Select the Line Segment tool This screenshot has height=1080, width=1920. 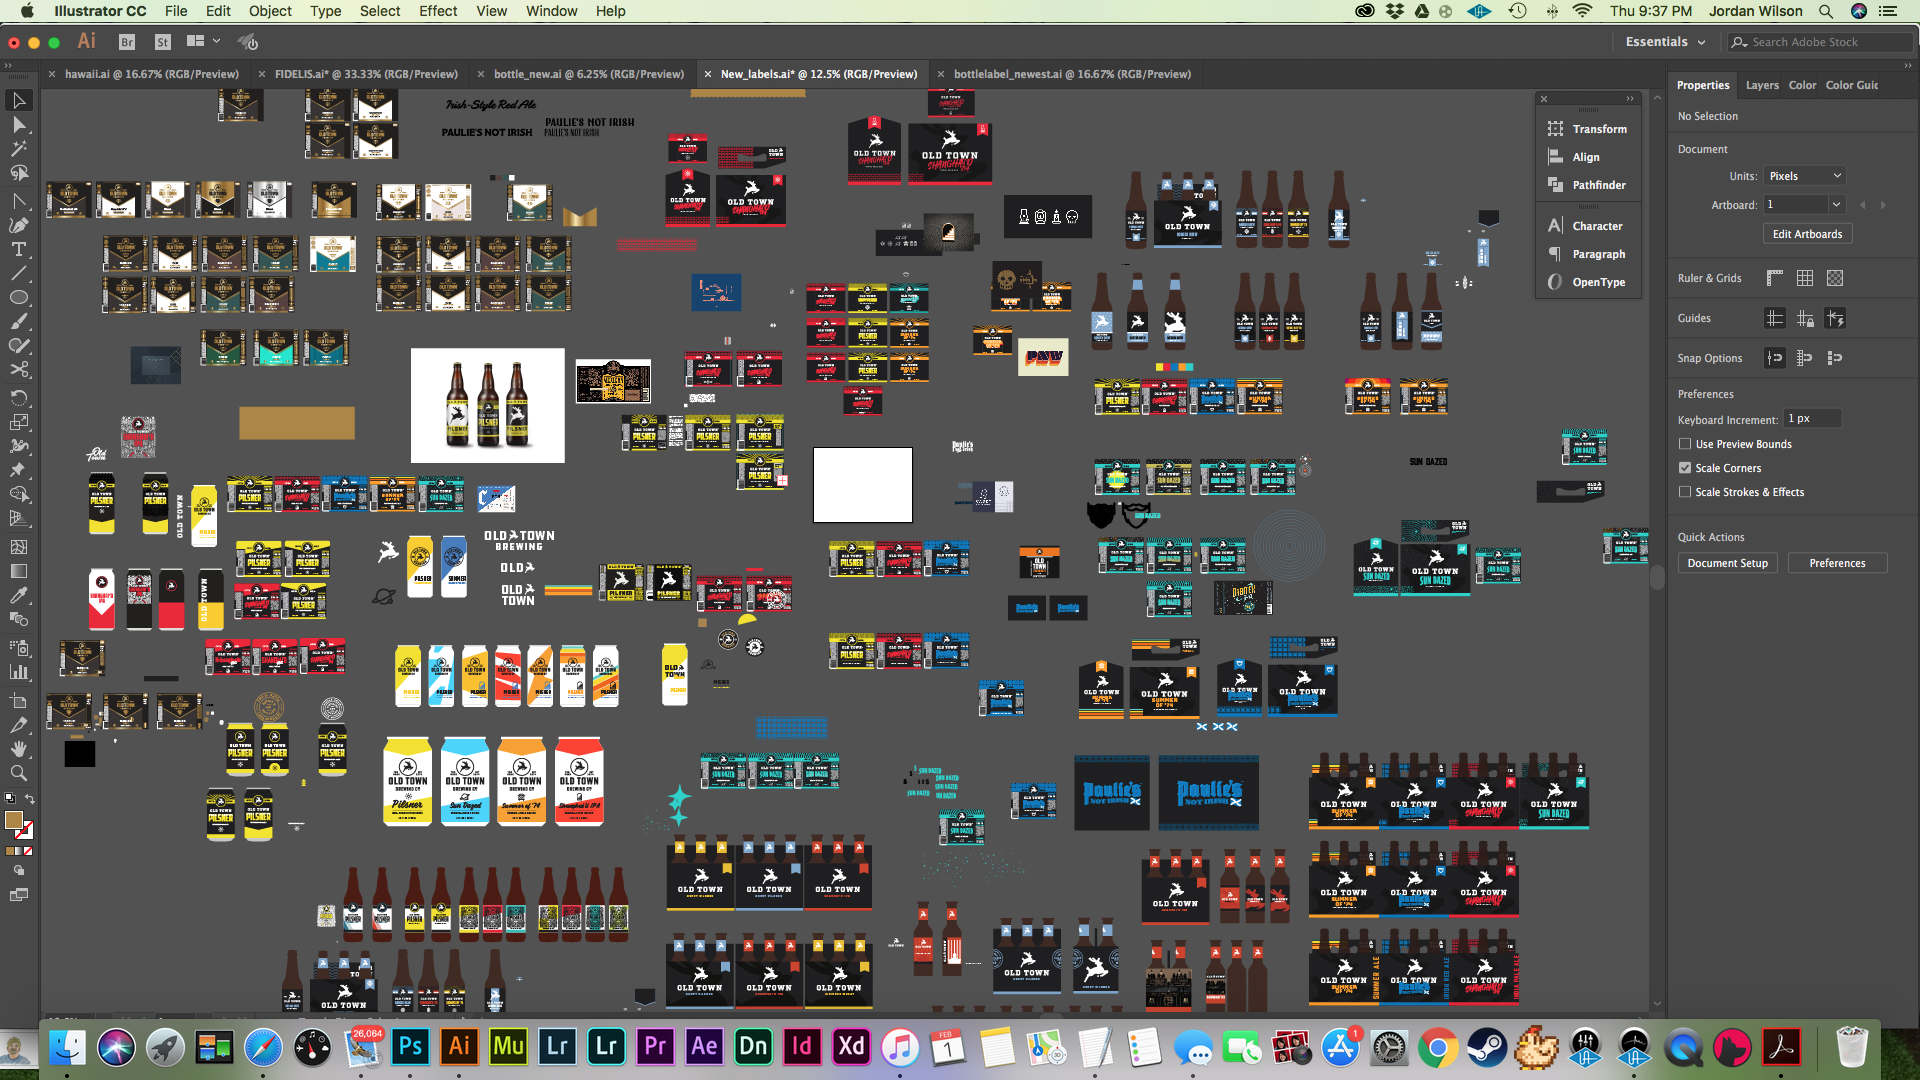pyautogui.click(x=18, y=273)
